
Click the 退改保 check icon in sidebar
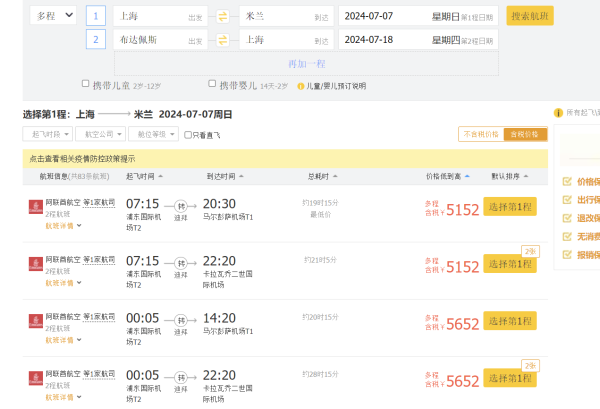click(567, 218)
